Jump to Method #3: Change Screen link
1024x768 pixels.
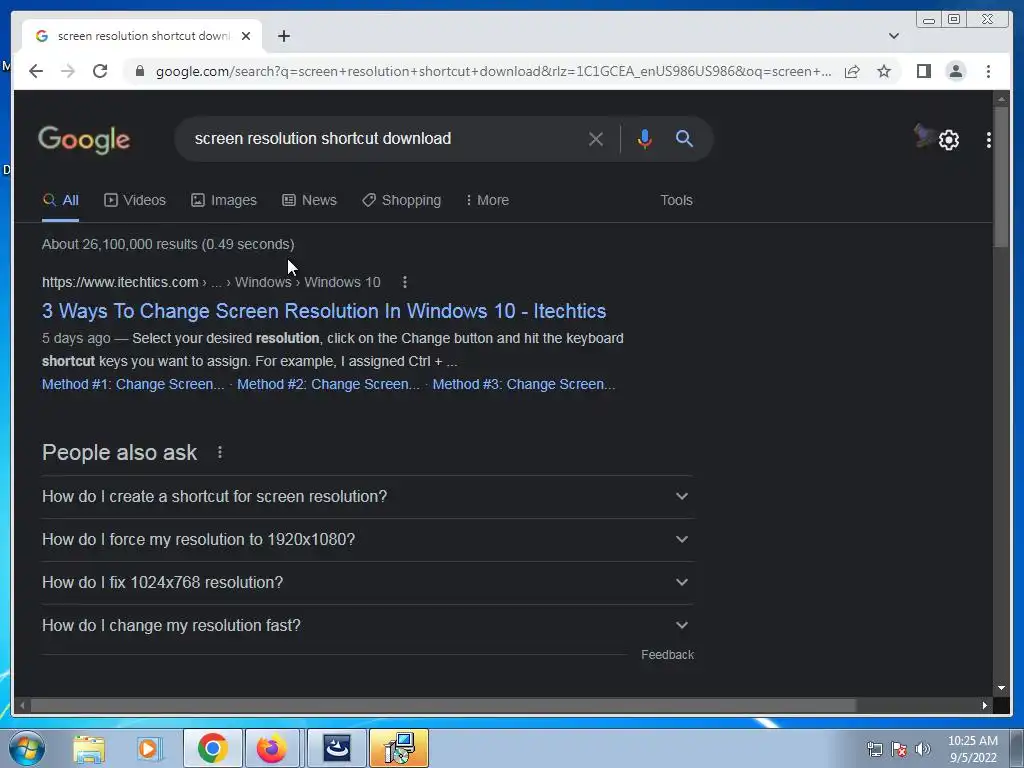coord(524,384)
